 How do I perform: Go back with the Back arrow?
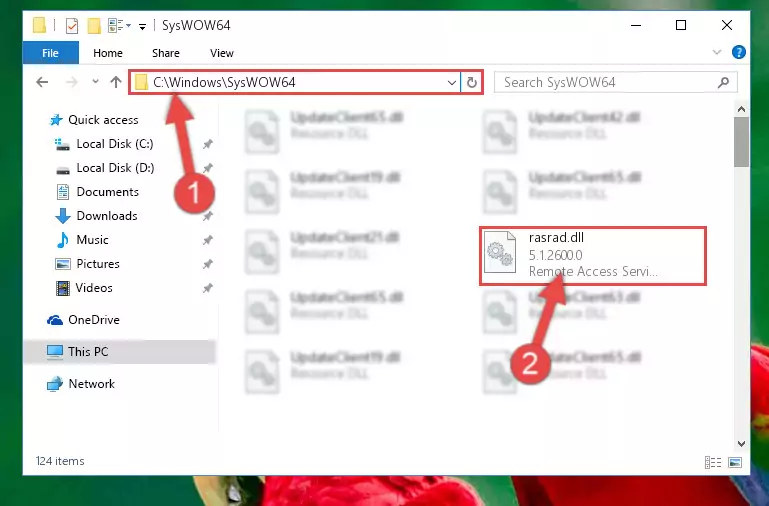(42, 82)
